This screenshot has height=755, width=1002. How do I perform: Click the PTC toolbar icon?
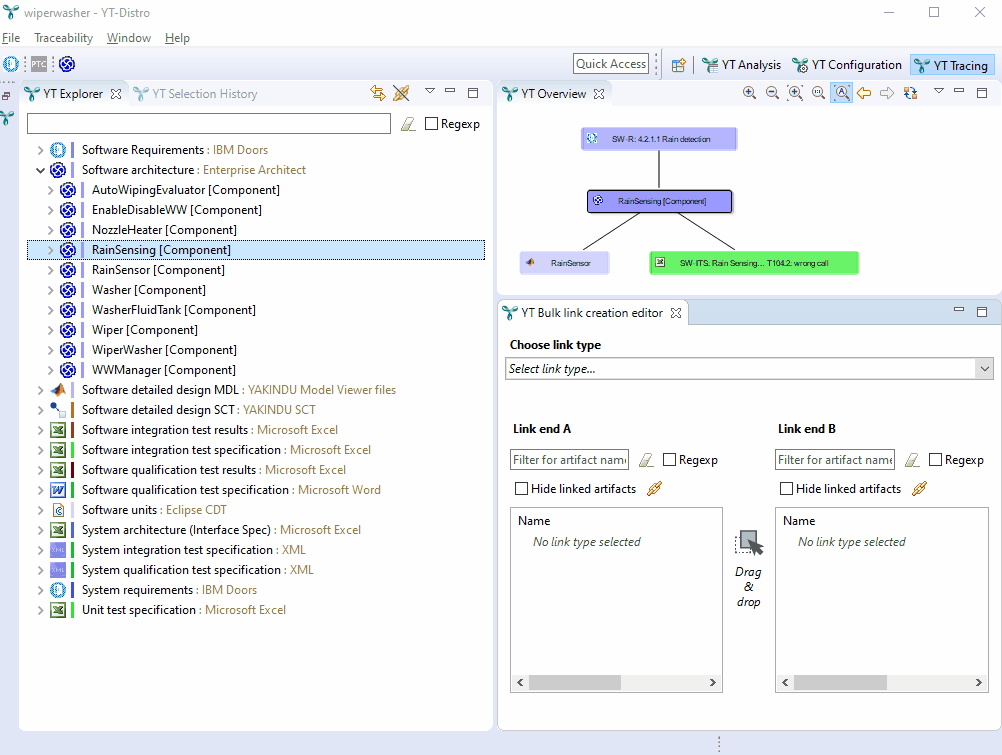(39, 64)
